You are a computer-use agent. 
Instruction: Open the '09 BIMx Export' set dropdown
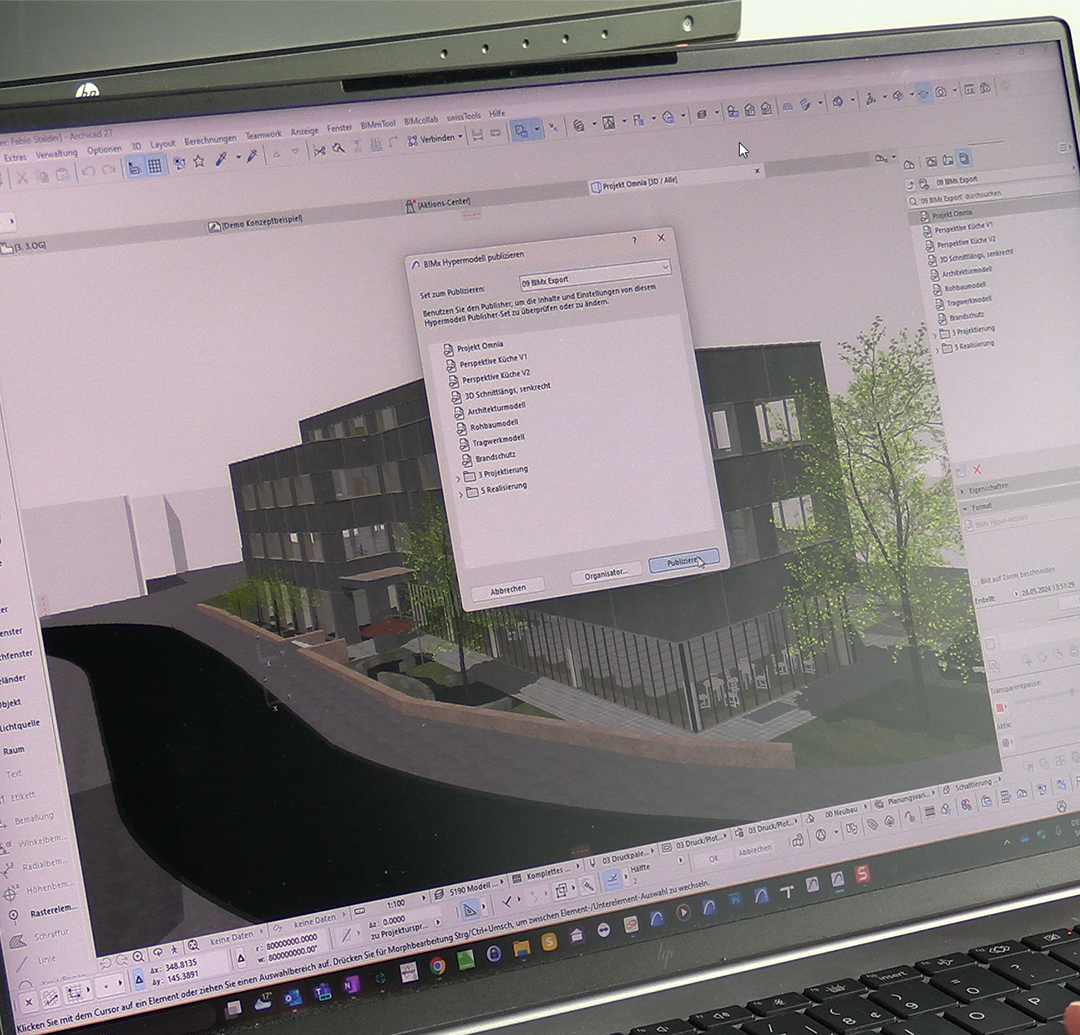click(594, 273)
